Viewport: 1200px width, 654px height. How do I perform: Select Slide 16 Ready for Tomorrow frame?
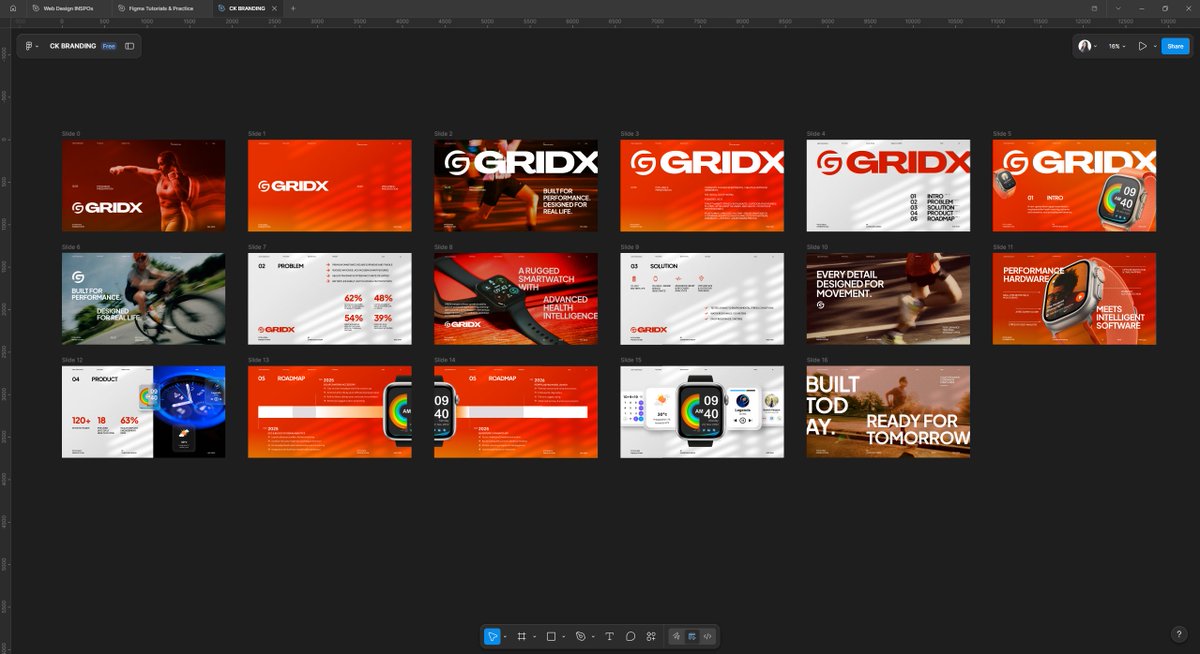888,412
